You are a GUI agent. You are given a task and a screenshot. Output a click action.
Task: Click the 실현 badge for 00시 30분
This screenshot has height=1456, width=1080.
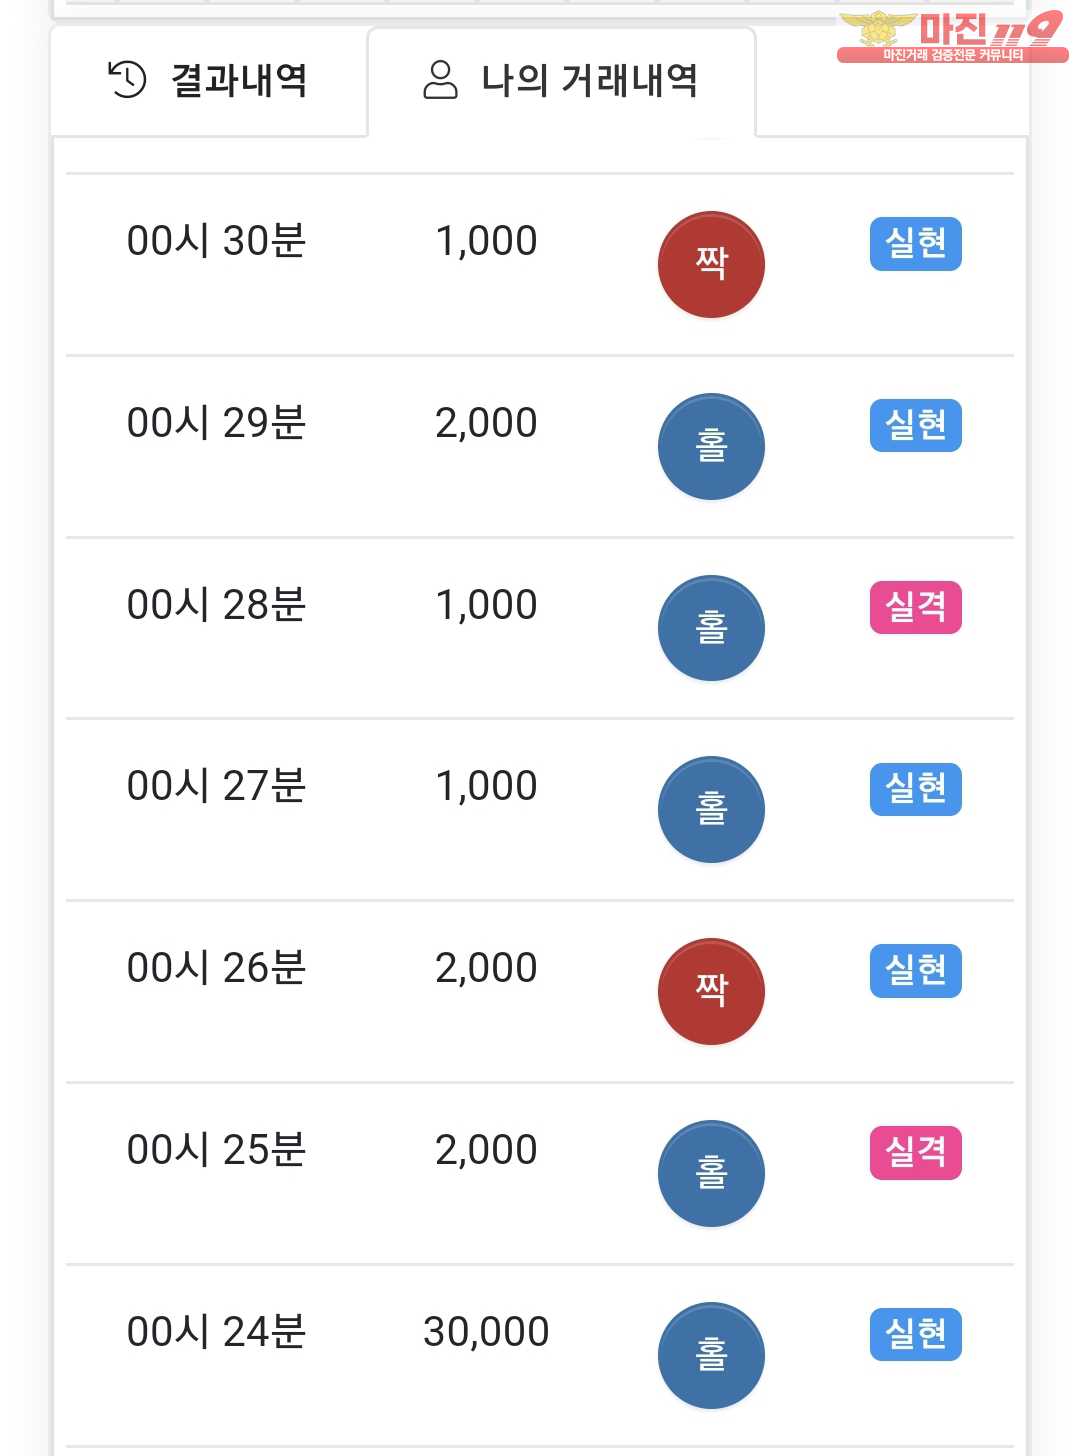(916, 244)
